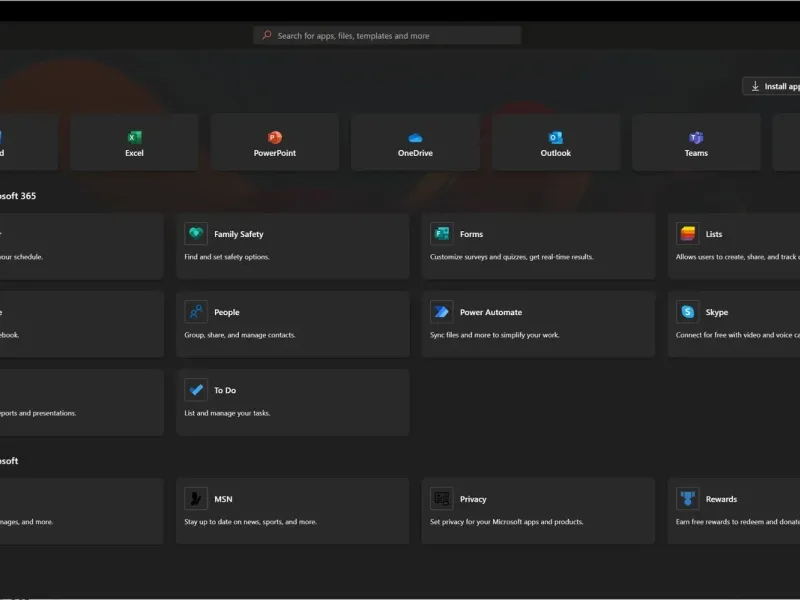Click the Skype icon

[687, 312]
